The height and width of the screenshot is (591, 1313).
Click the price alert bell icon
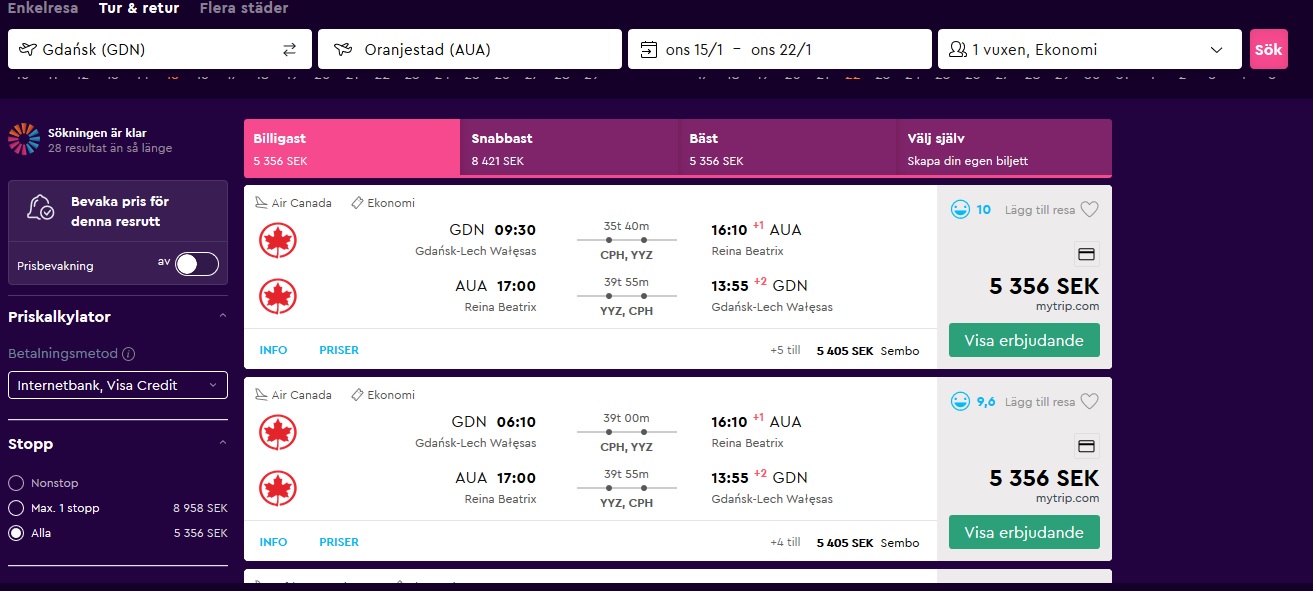click(x=41, y=208)
